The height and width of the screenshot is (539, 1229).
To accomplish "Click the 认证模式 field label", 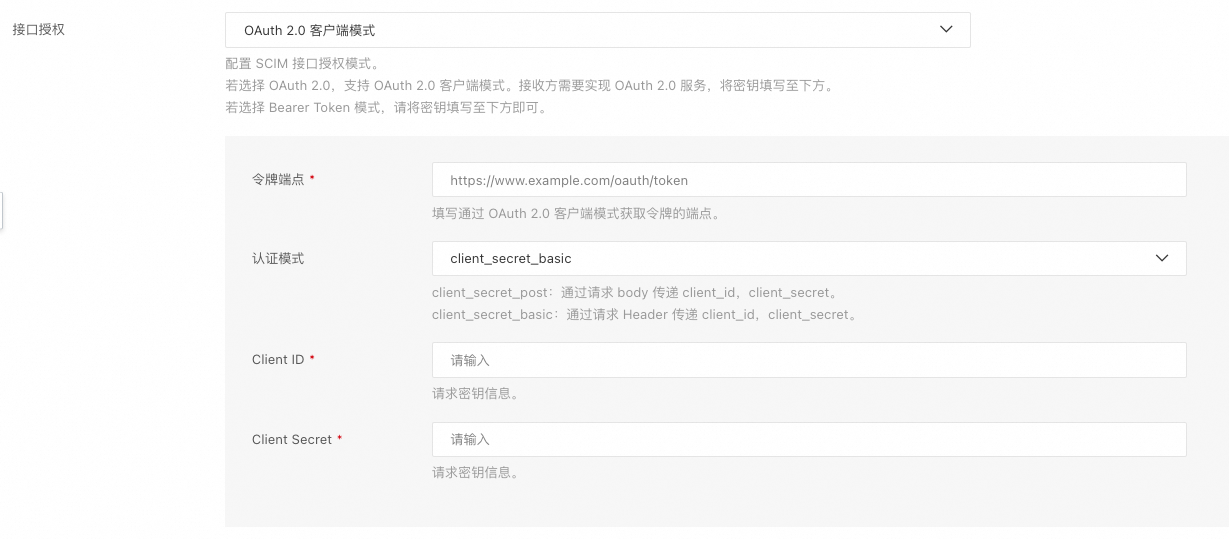I will 278,258.
